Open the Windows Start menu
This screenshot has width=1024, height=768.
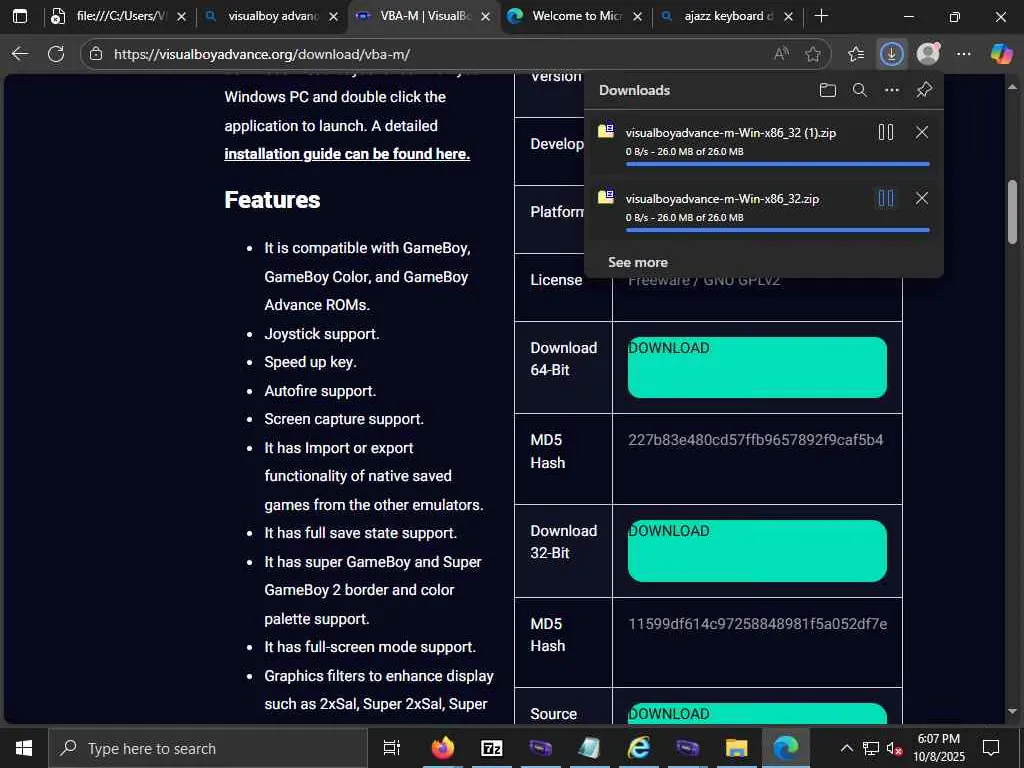(x=24, y=748)
